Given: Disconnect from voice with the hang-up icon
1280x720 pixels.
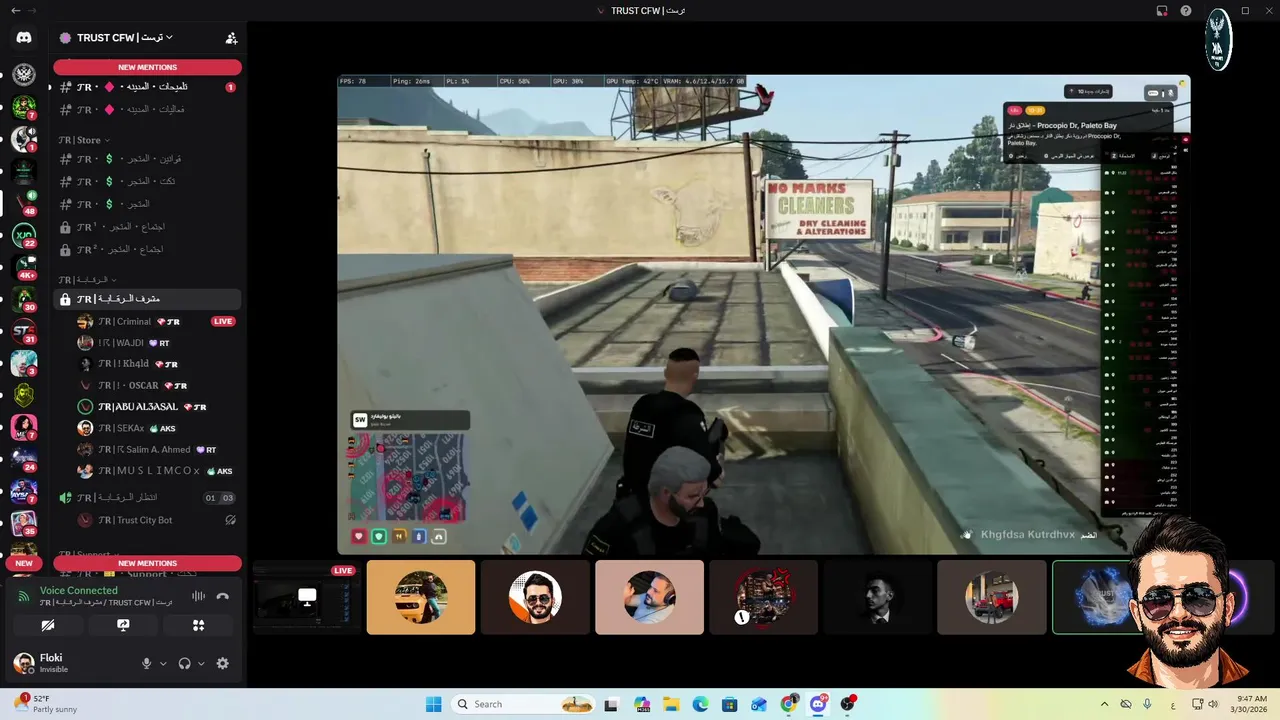Looking at the screenshot, I should (222, 596).
